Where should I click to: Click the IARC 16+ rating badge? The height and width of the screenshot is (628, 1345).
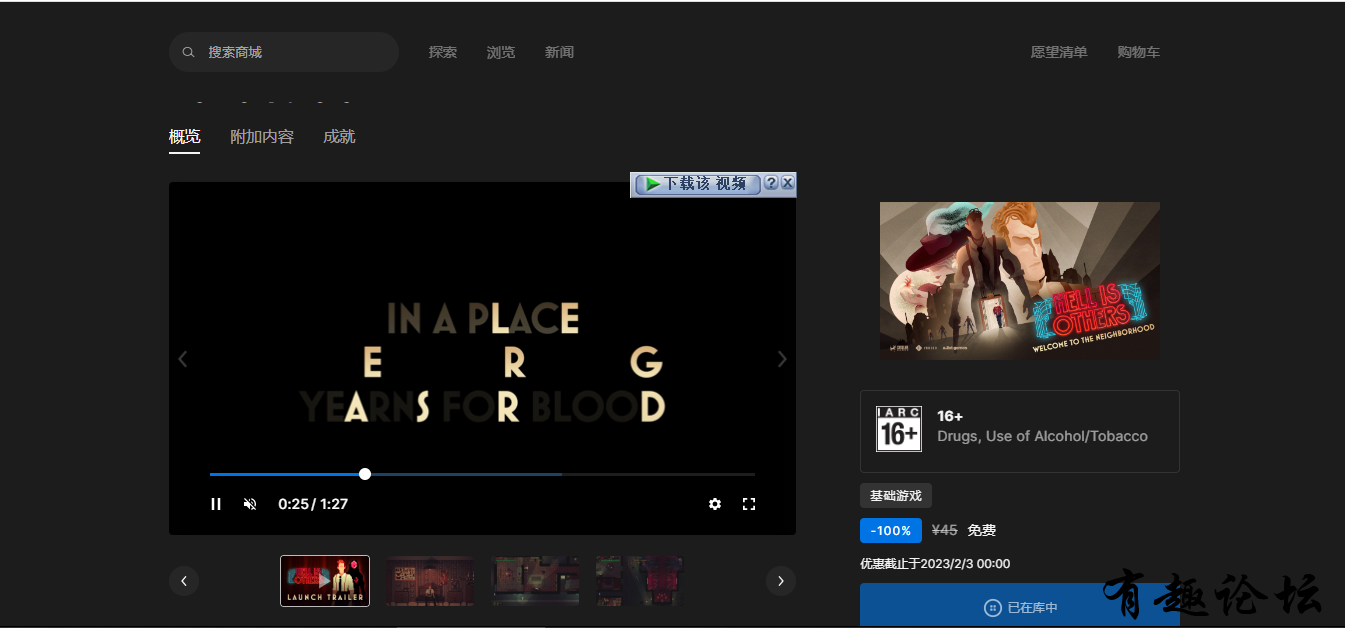point(899,429)
